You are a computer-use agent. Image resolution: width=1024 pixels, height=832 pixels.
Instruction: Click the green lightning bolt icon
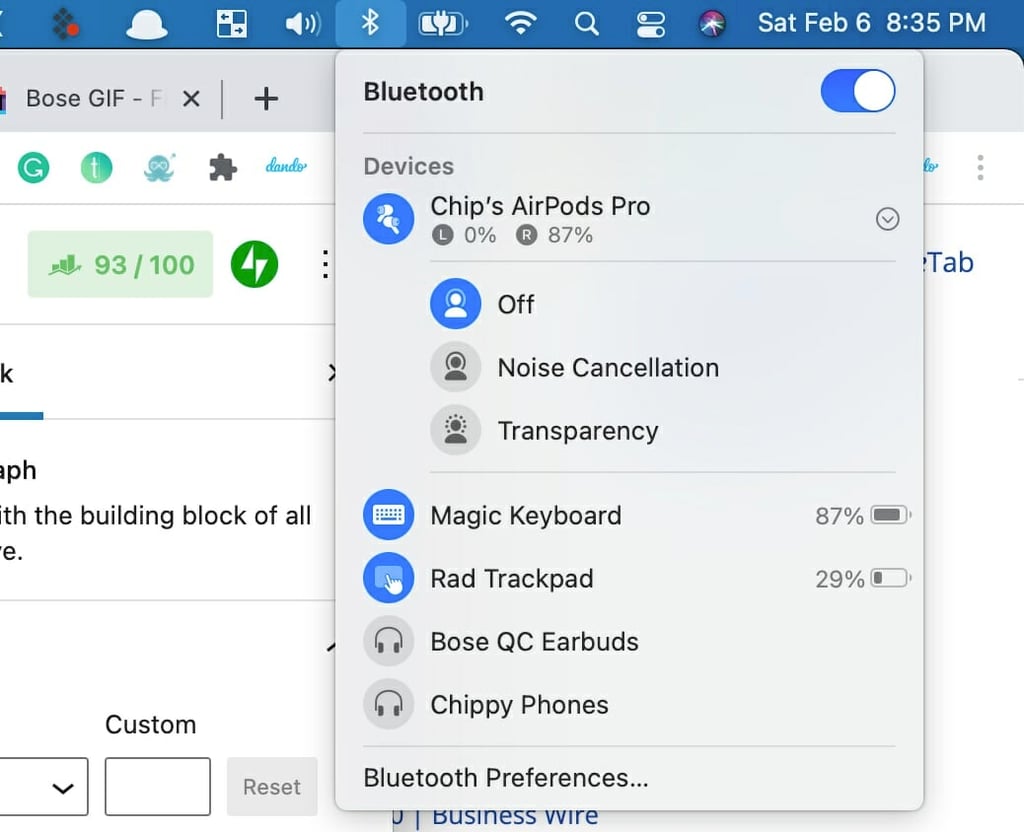click(255, 264)
